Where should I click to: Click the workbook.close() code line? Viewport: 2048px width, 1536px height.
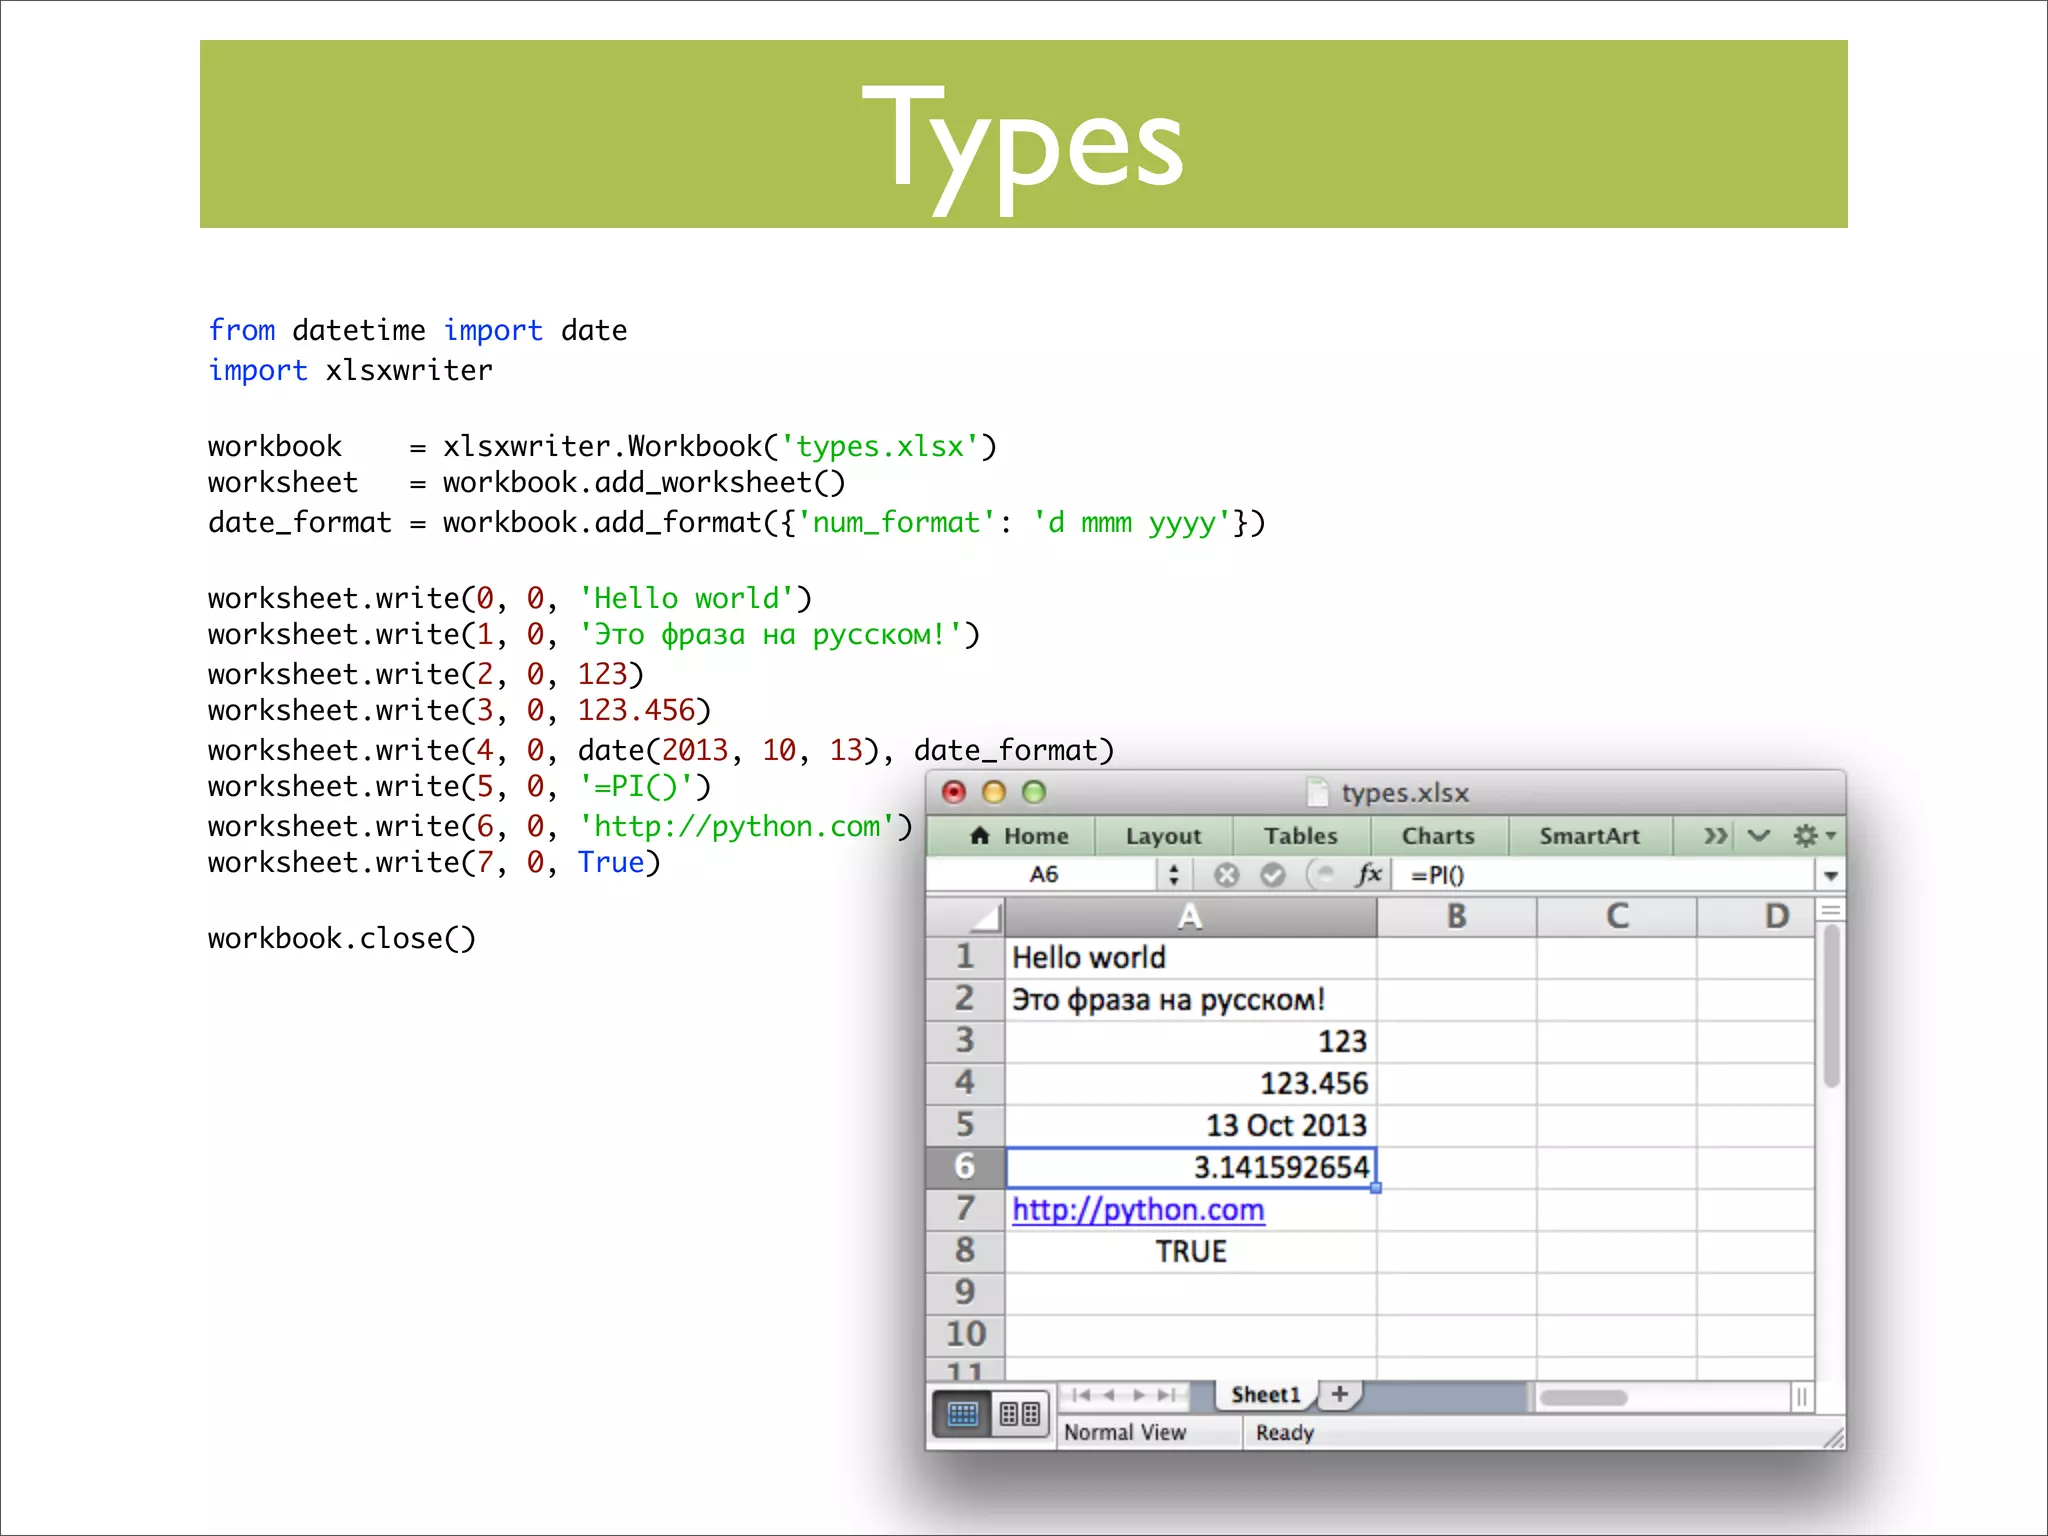[x=342, y=939]
